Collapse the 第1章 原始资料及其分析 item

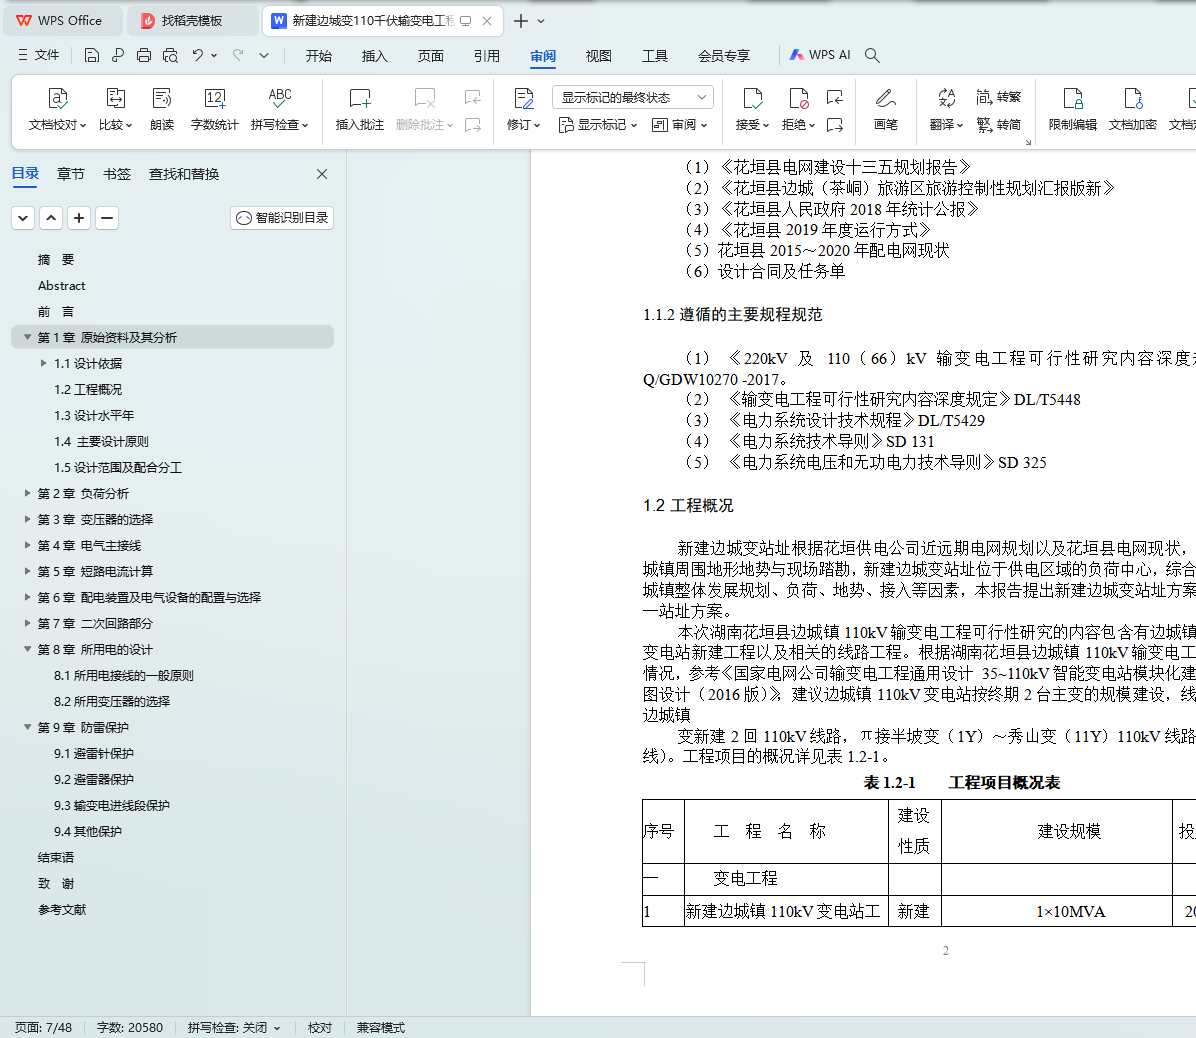(27, 337)
